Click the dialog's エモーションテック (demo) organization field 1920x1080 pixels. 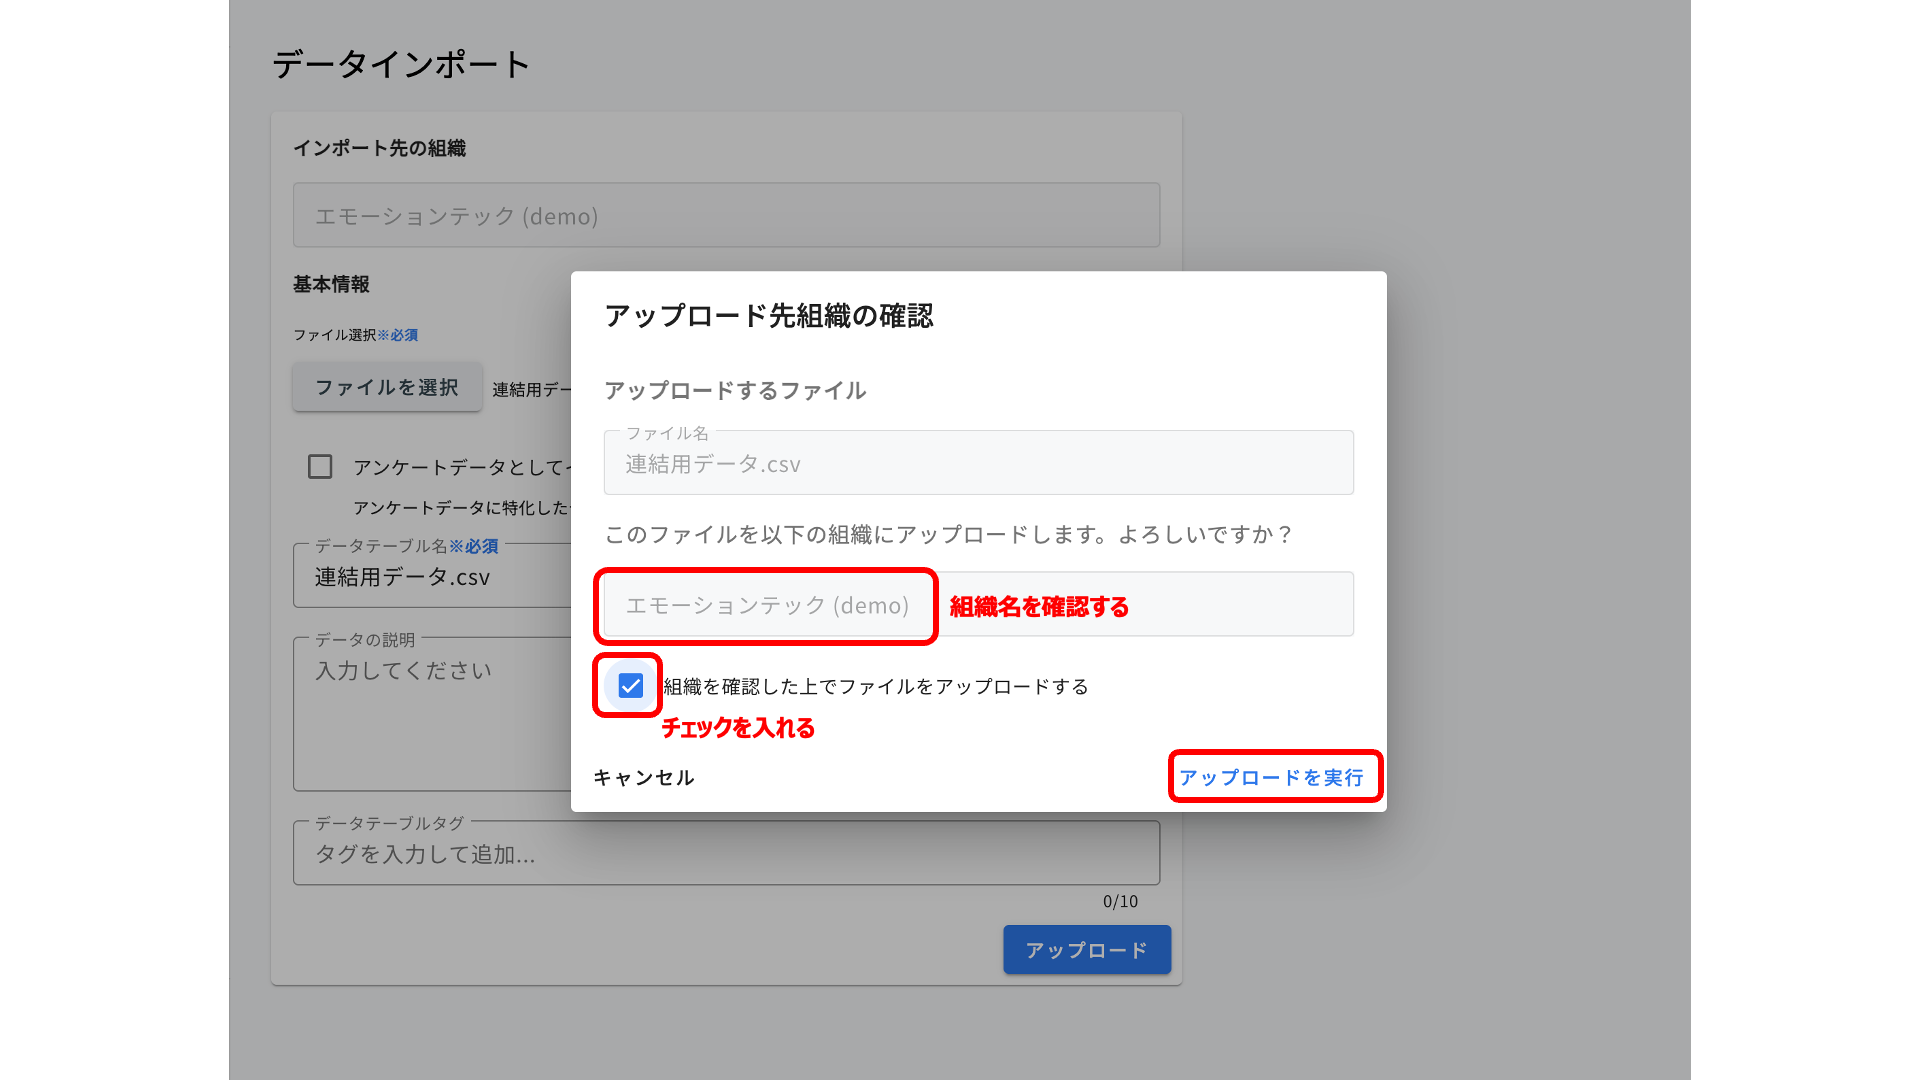(x=767, y=606)
